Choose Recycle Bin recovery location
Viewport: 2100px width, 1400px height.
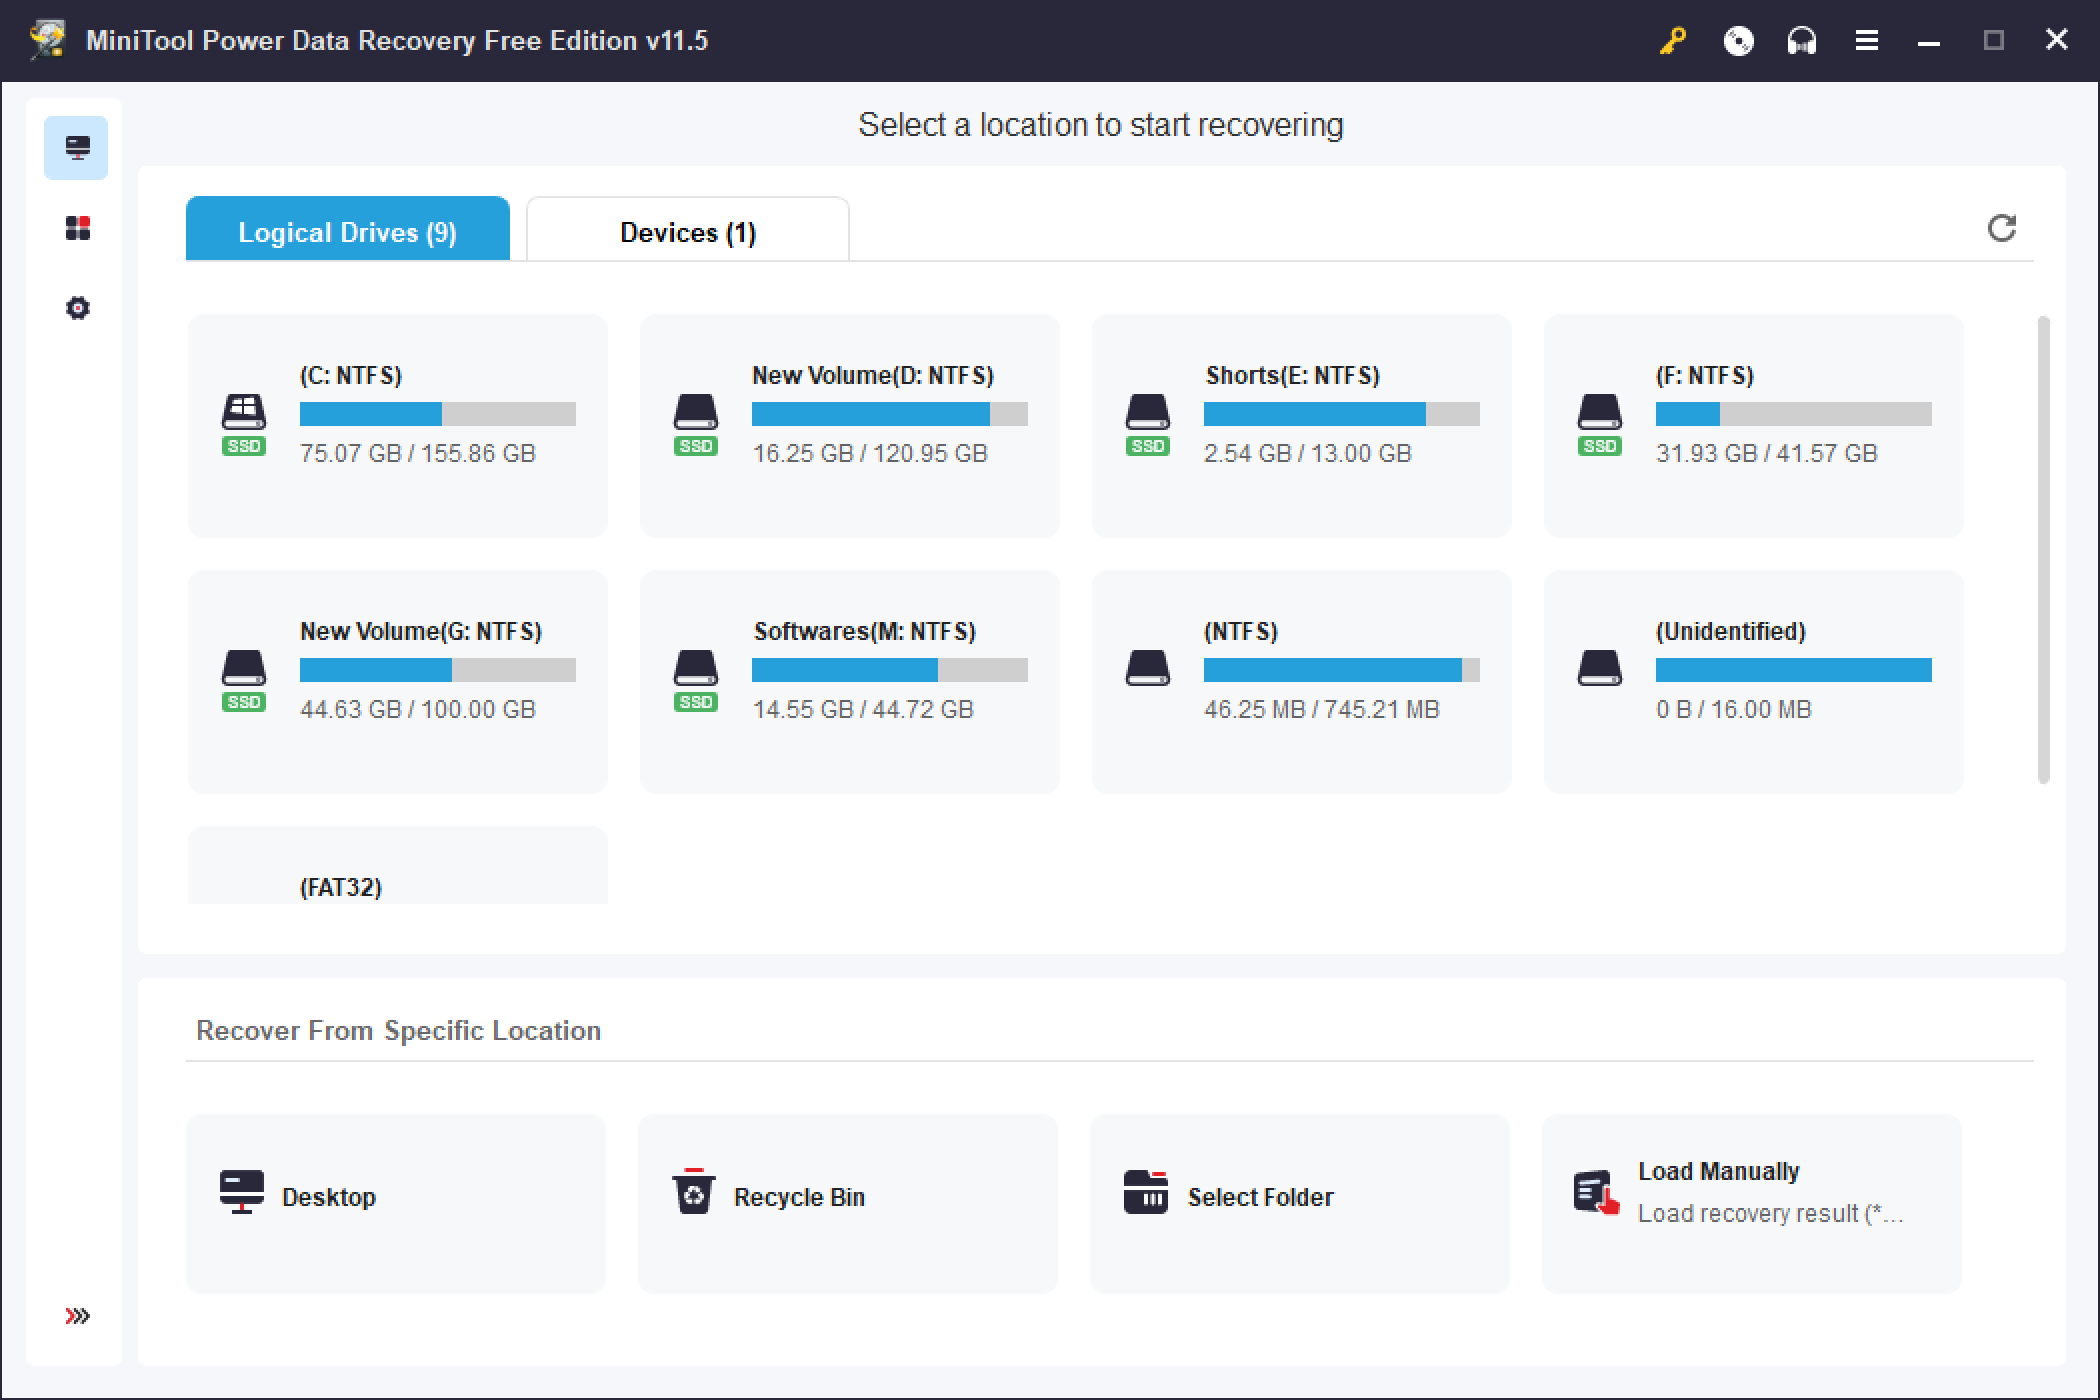tap(848, 1204)
